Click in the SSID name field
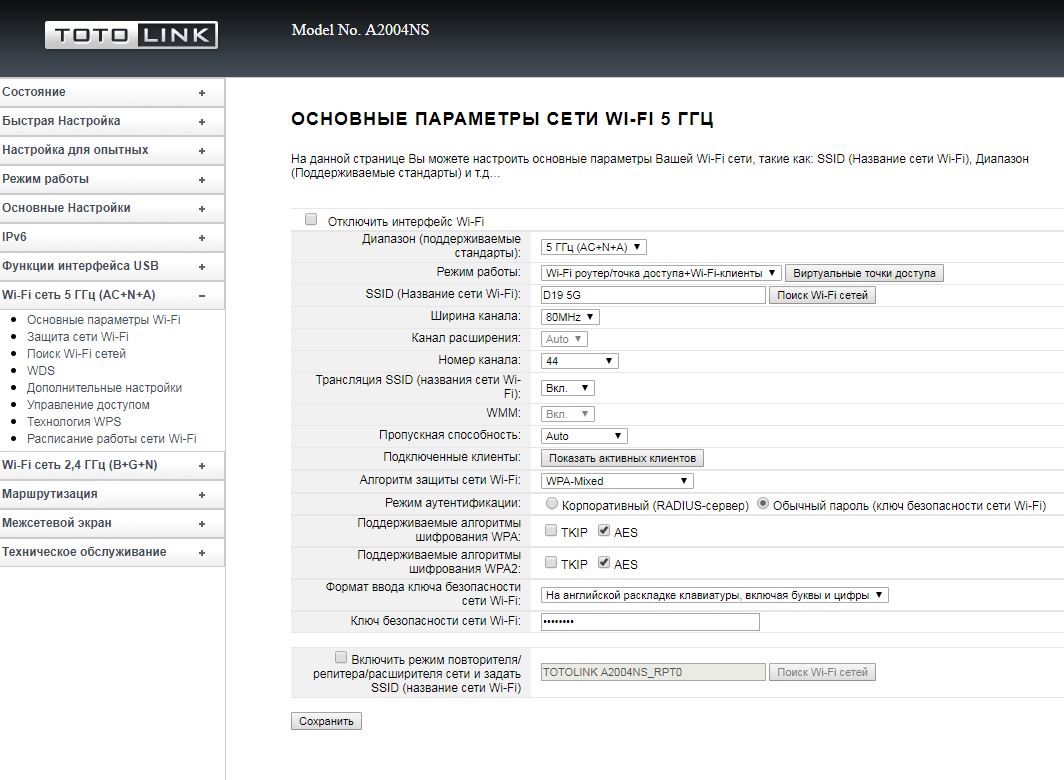This screenshot has width=1064, height=780. click(x=652, y=295)
